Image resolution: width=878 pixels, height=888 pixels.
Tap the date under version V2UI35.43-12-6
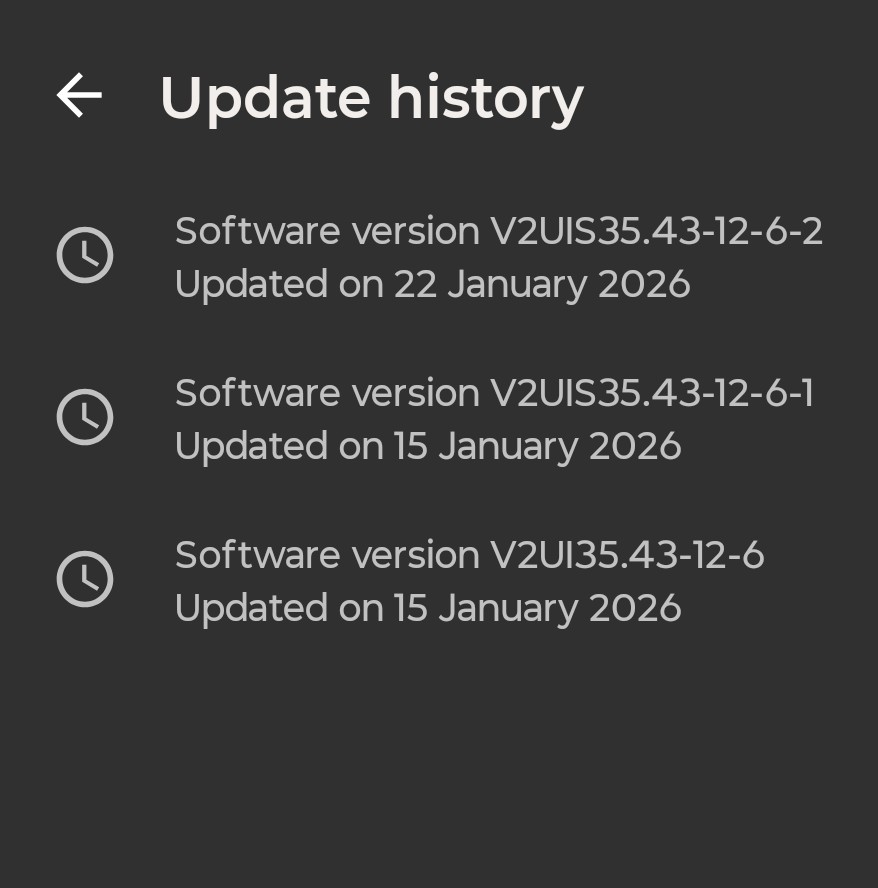537,609
